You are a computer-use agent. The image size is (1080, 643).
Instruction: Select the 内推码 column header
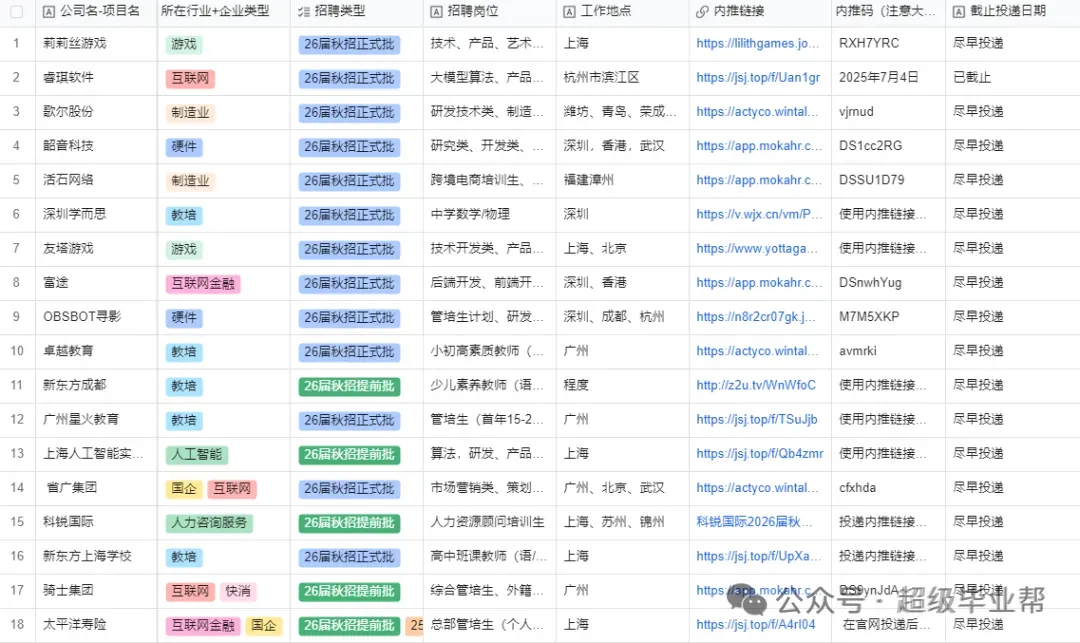coord(889,12)
